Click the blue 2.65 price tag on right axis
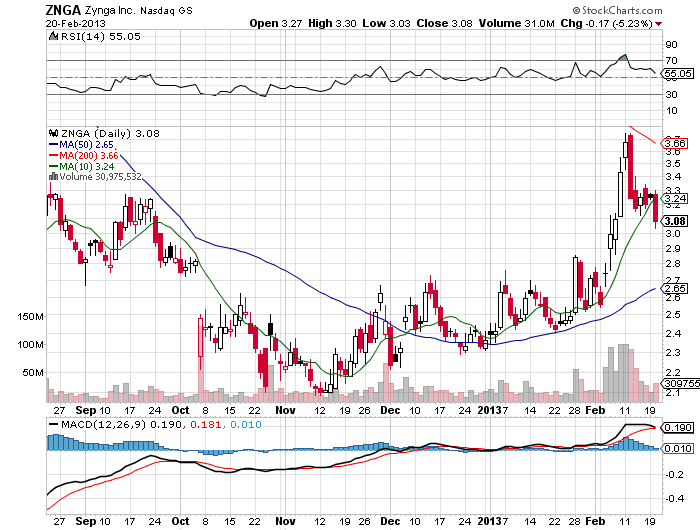This screenshot has width=700, height=530. click(x=675, y=288)
